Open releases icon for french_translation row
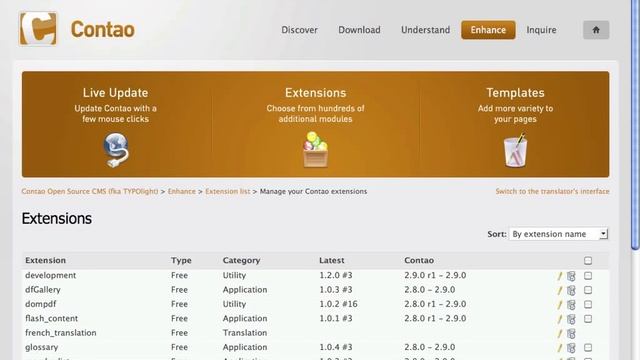Screen dimensions: 640x360 click(571, 333)
